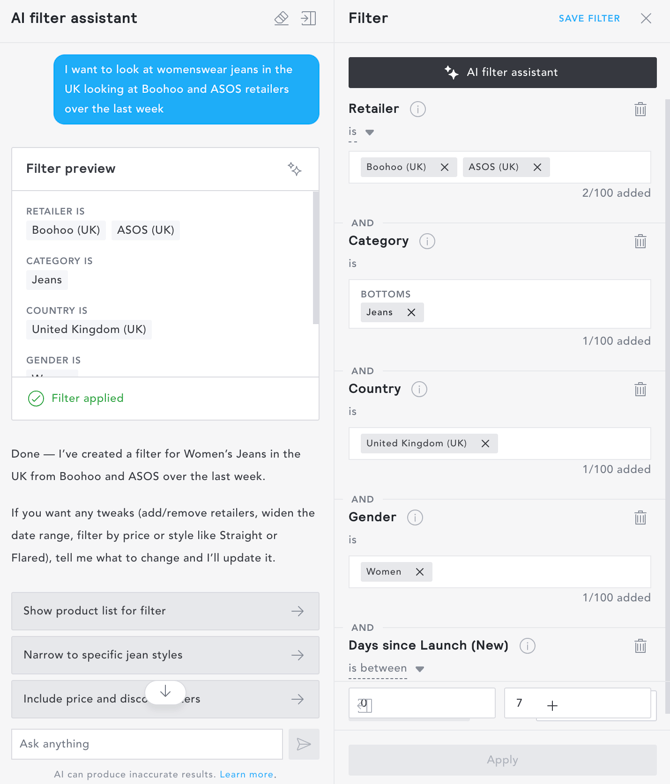Open the 'is between' operator dropdown
This screenshot has height=784, width=670.
pos(386,669)
